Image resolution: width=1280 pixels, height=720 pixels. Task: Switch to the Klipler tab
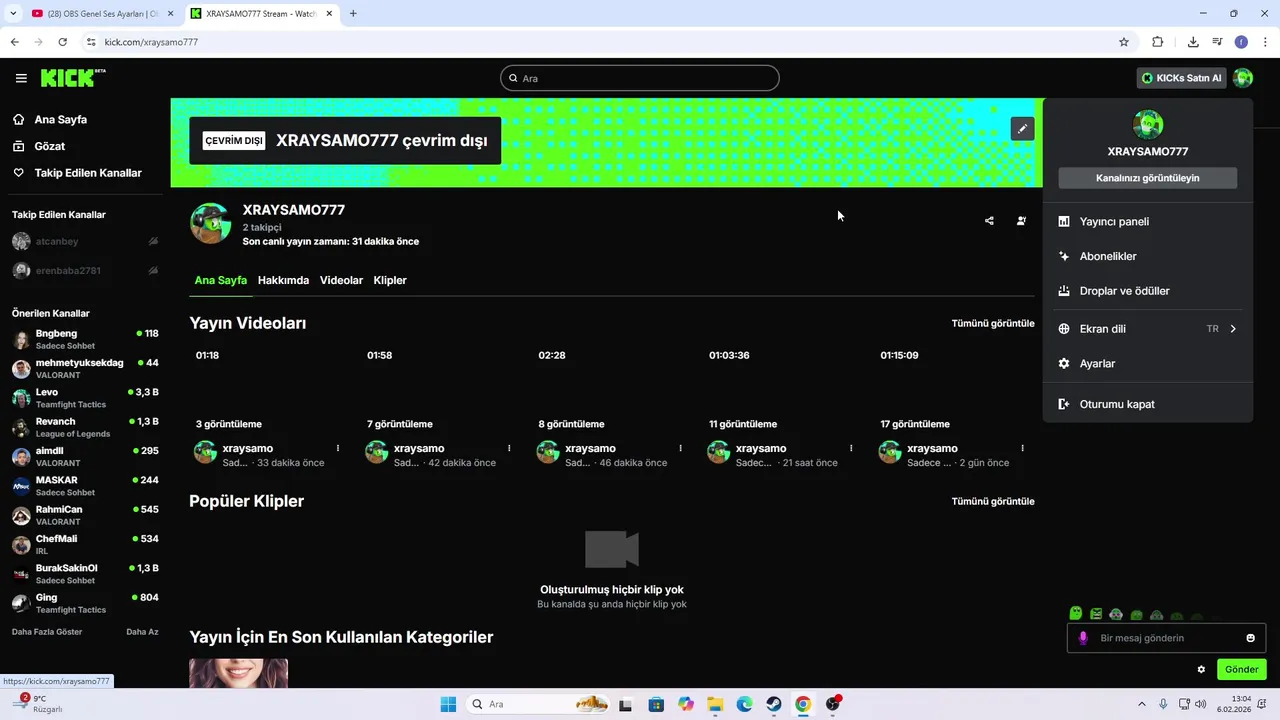tap(390, 280)
